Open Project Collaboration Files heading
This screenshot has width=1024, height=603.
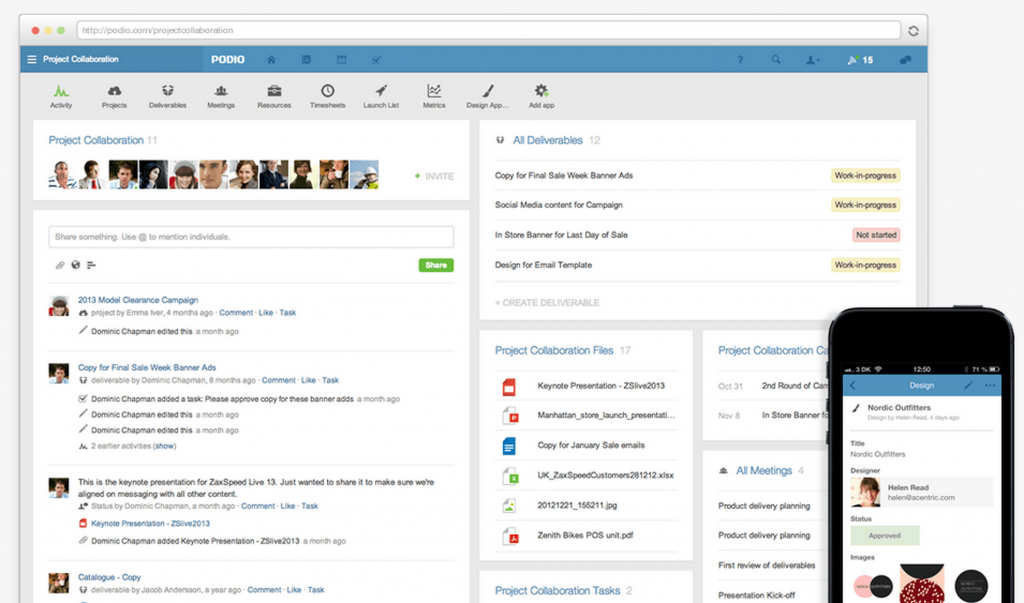(x=554, y=351)
